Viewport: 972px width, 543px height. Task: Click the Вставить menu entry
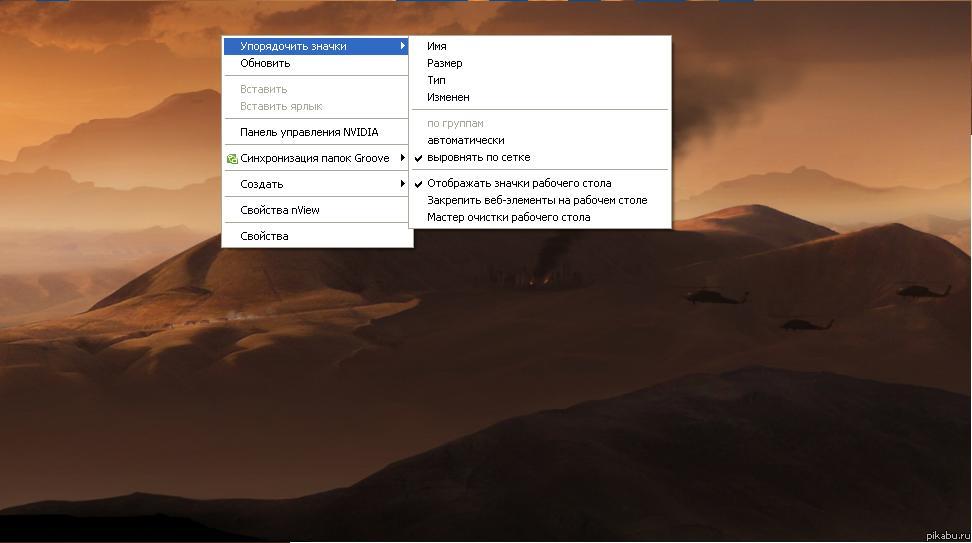pos(263,89)
